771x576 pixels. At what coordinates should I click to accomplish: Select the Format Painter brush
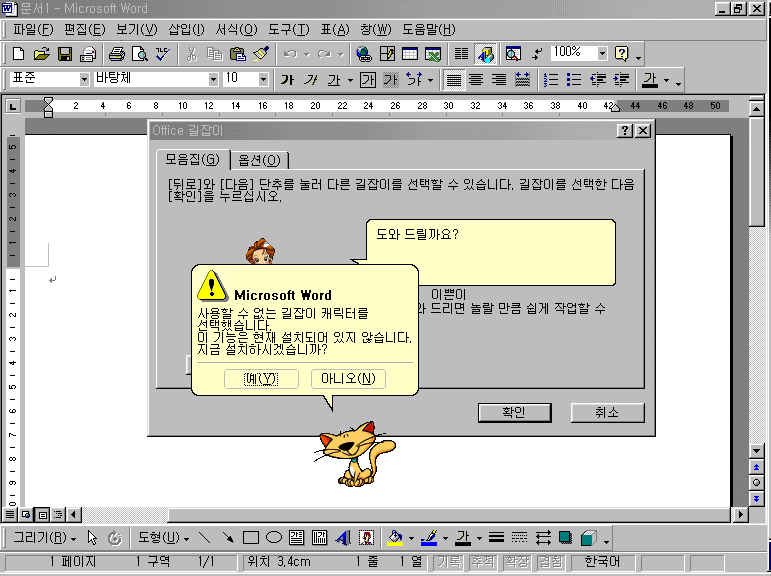261,54
